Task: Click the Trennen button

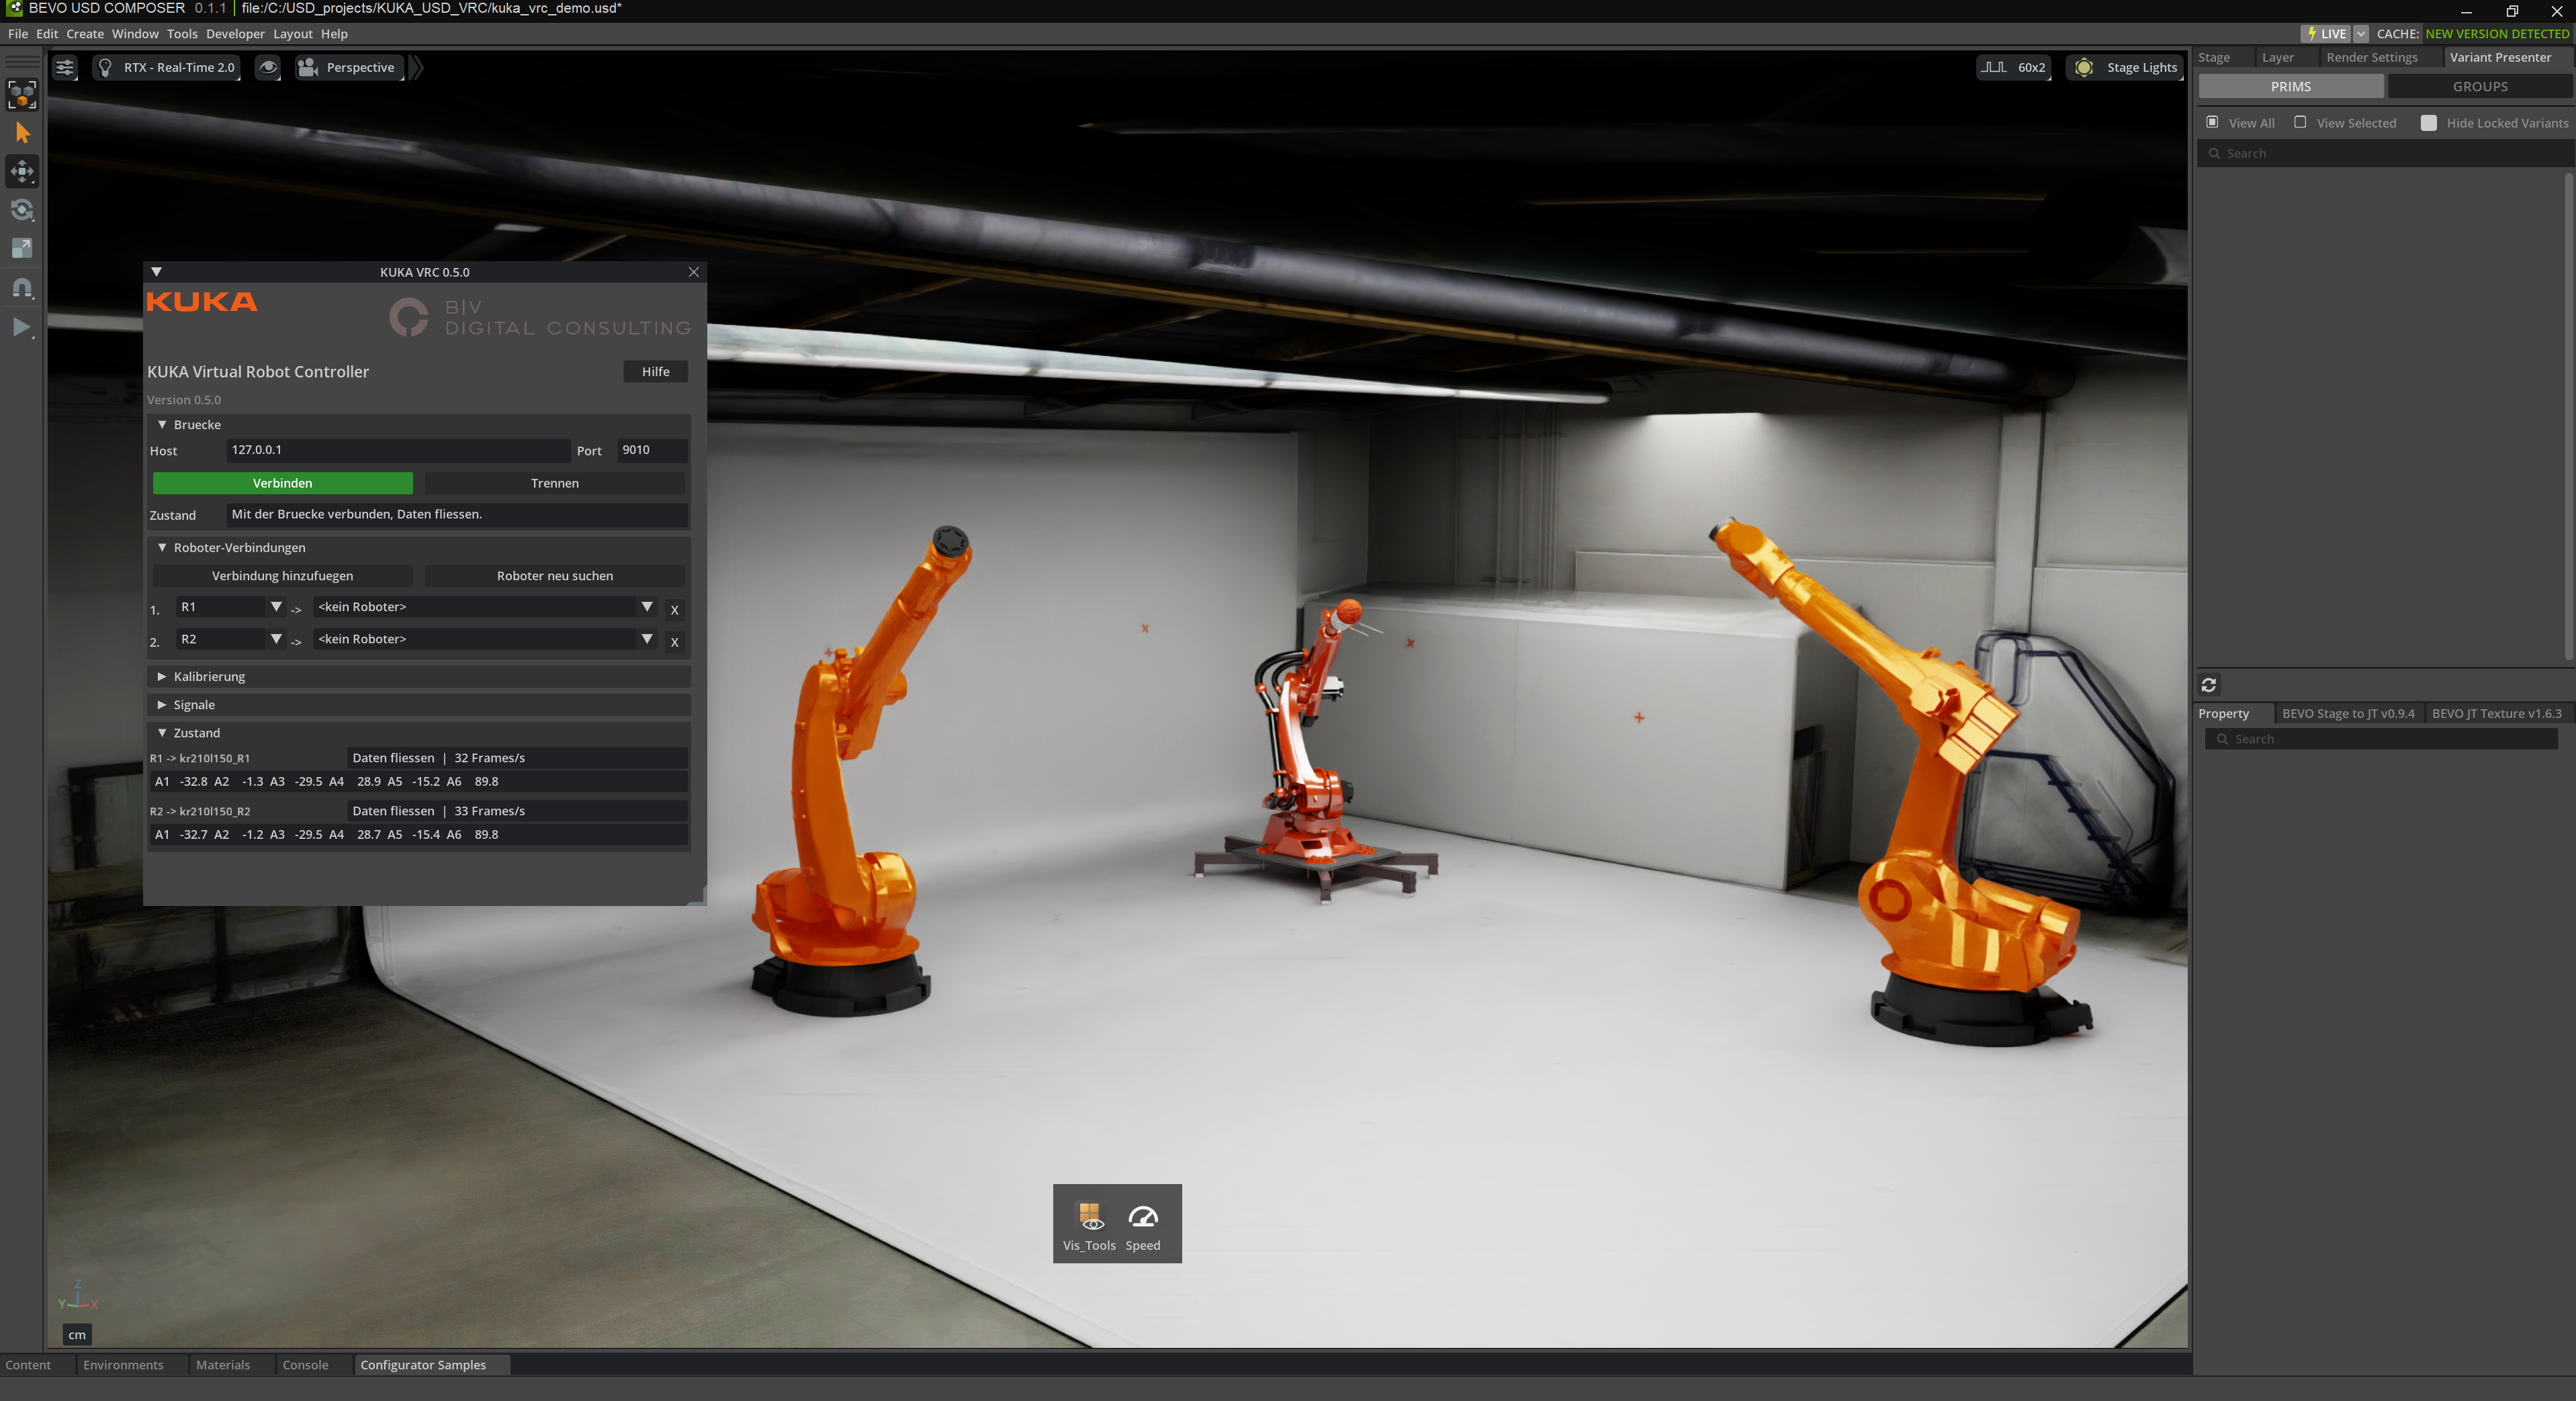Action: [555, 483]
